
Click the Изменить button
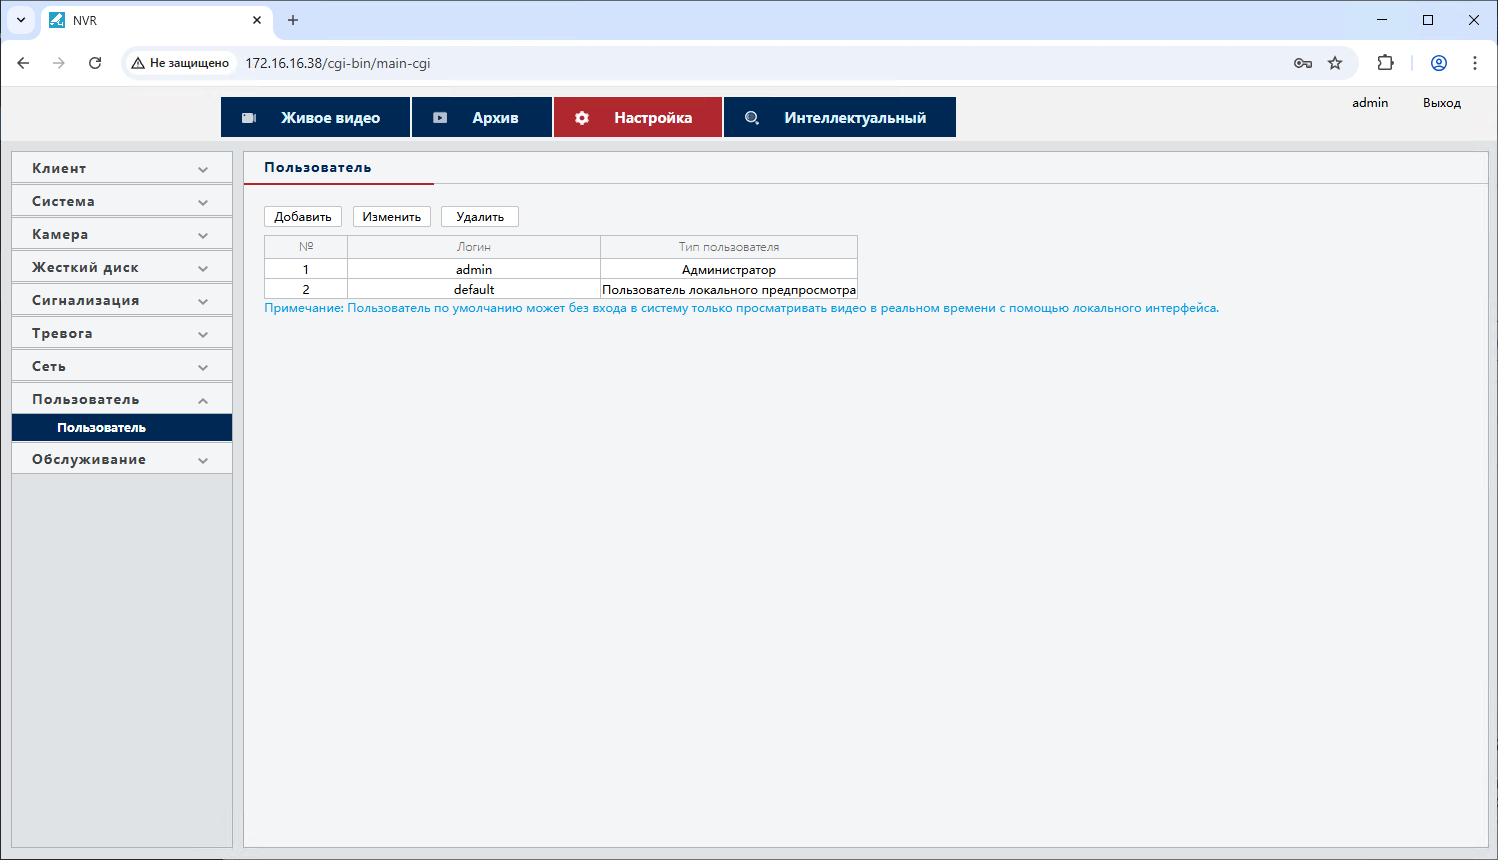[392, 217]
